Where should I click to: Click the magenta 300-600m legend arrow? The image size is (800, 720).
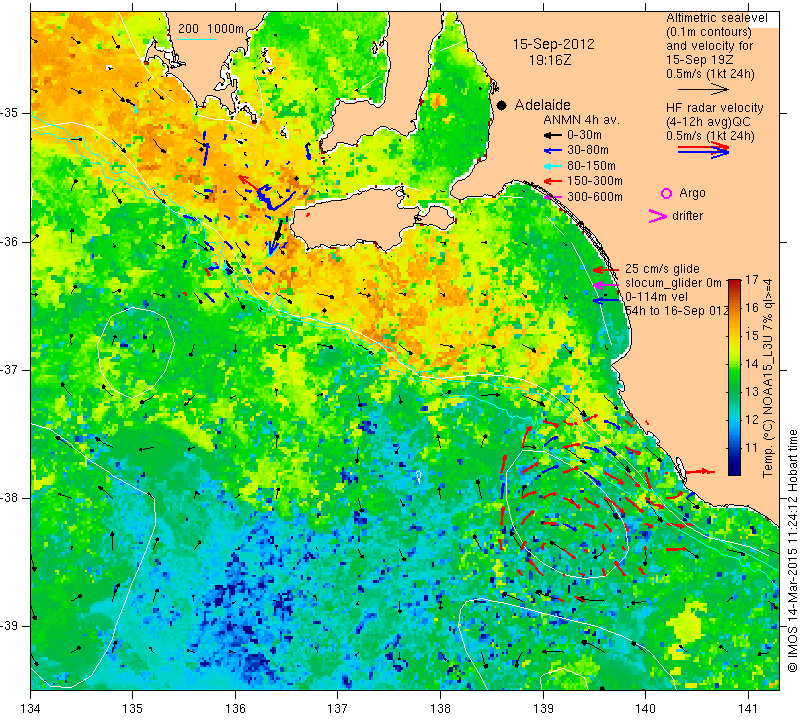[552, 197]
